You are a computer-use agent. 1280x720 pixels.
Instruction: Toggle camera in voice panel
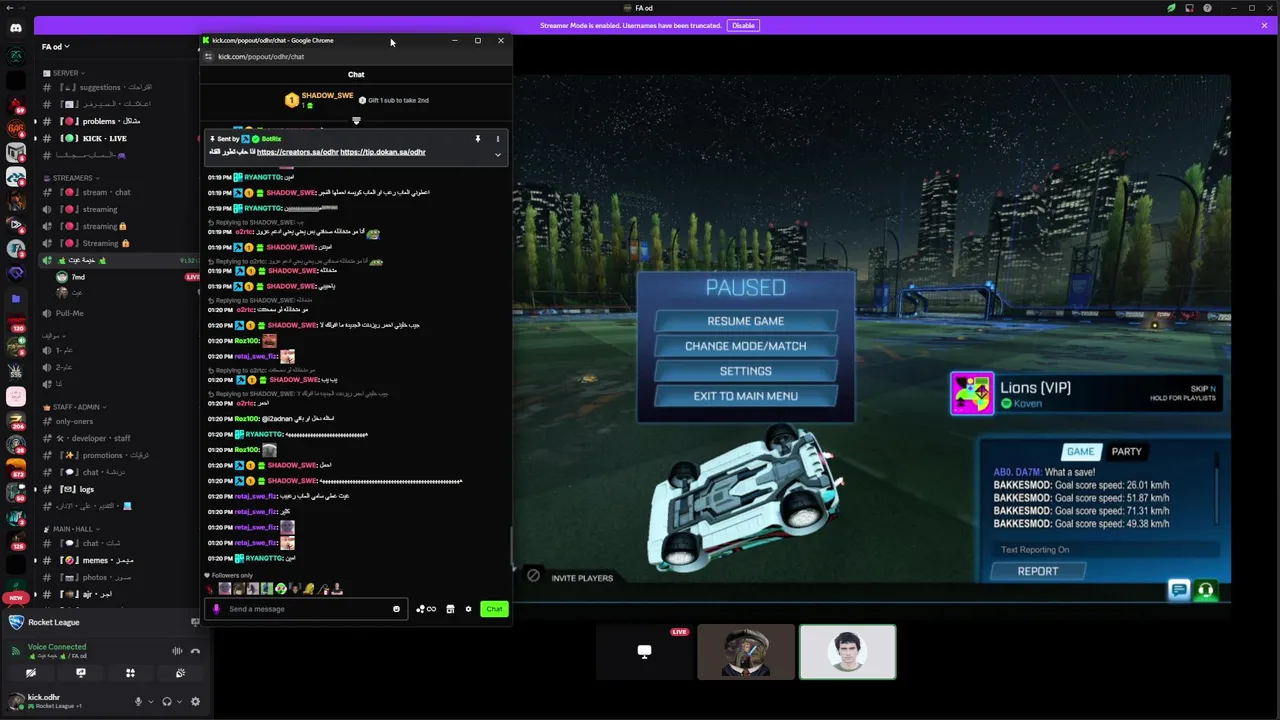(x=31, y=673)
